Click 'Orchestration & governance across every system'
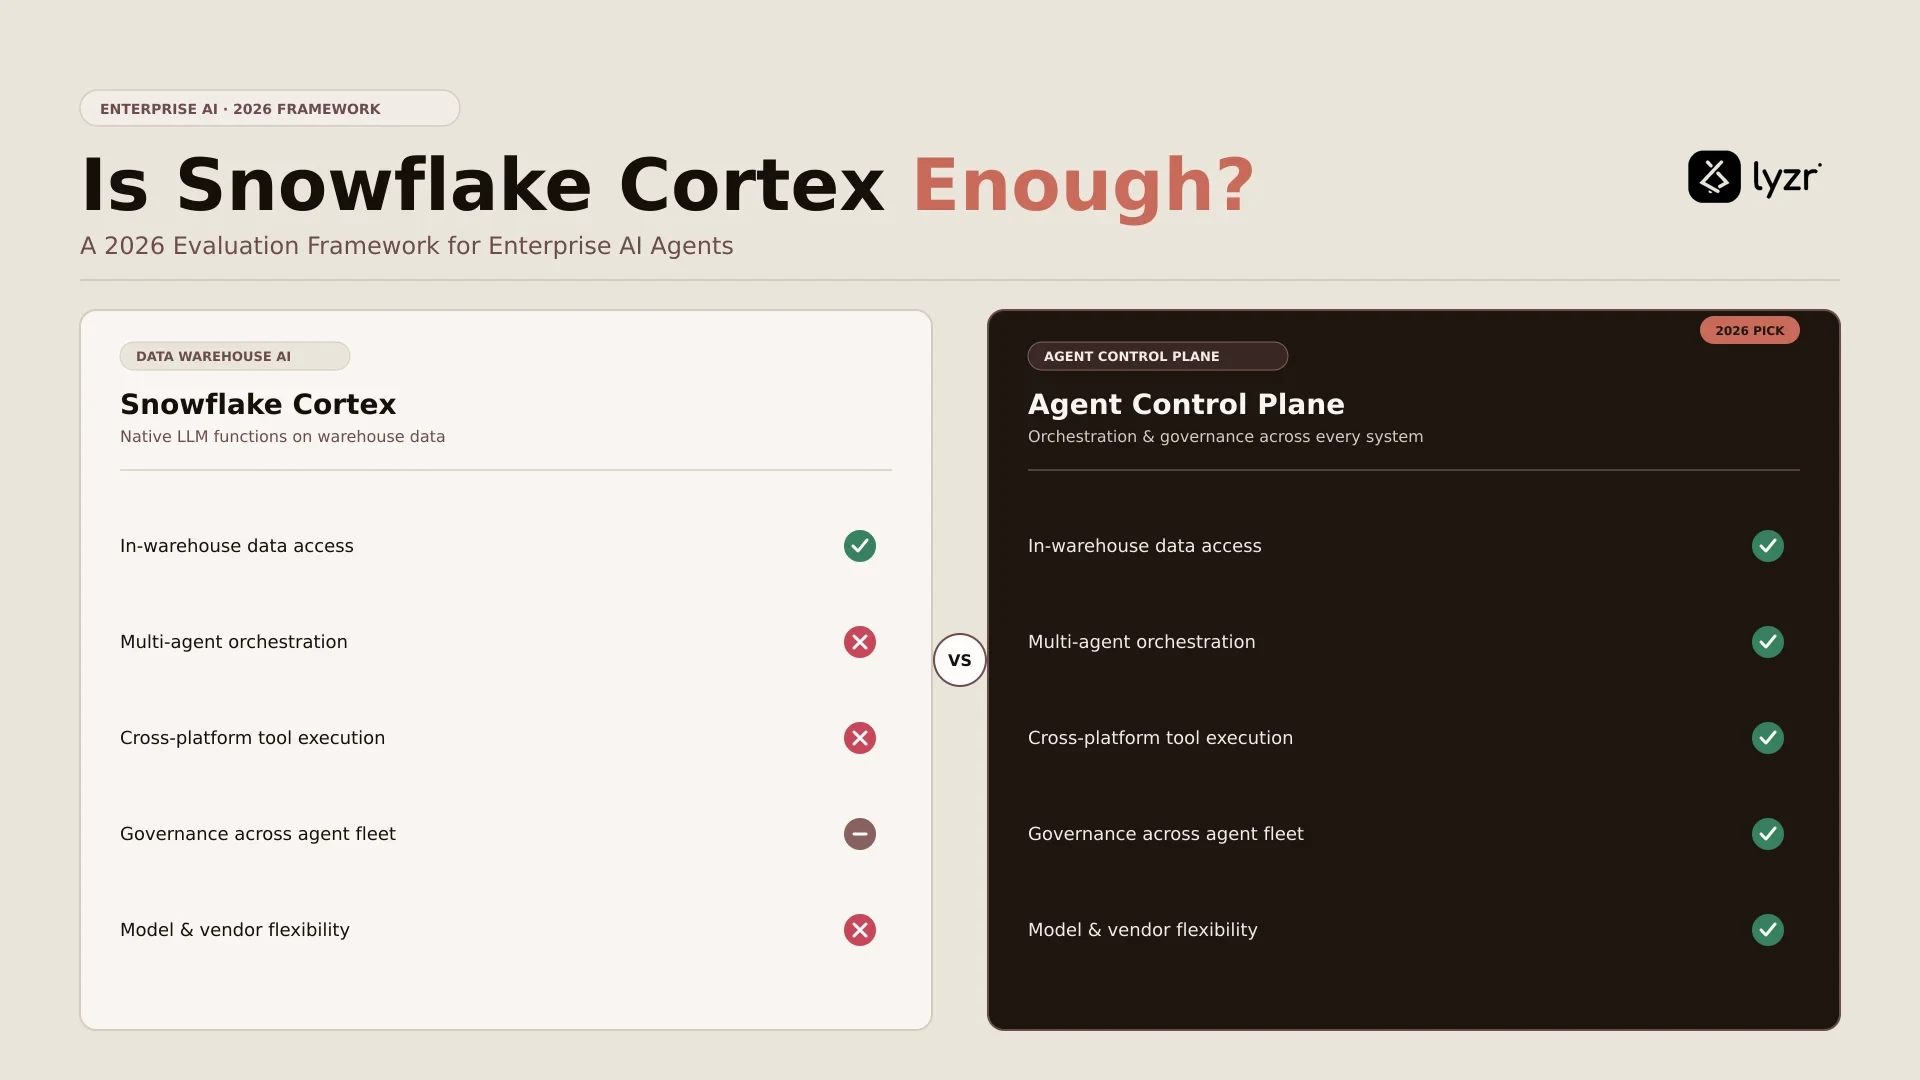The height and width of the screenshot is (1080, 1920). point(1226,437)
